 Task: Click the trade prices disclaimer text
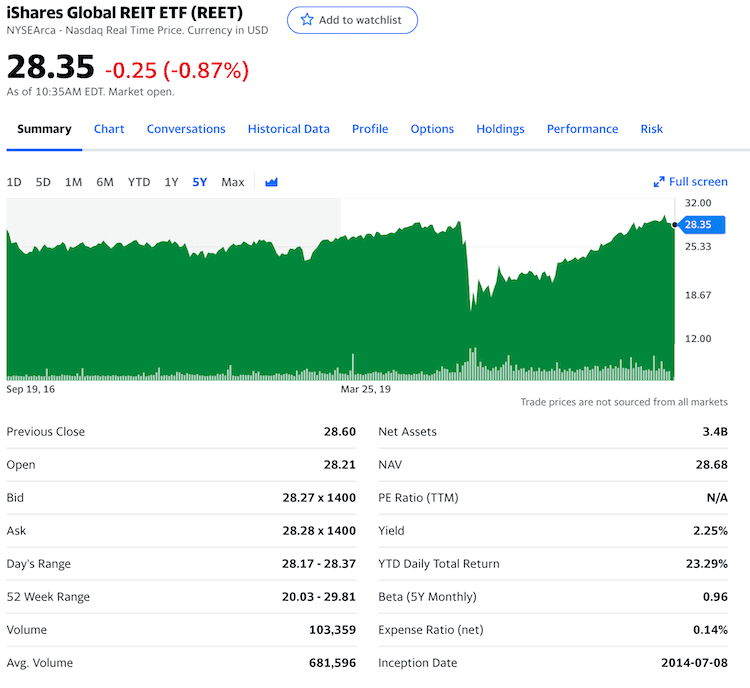coord(624,402)
